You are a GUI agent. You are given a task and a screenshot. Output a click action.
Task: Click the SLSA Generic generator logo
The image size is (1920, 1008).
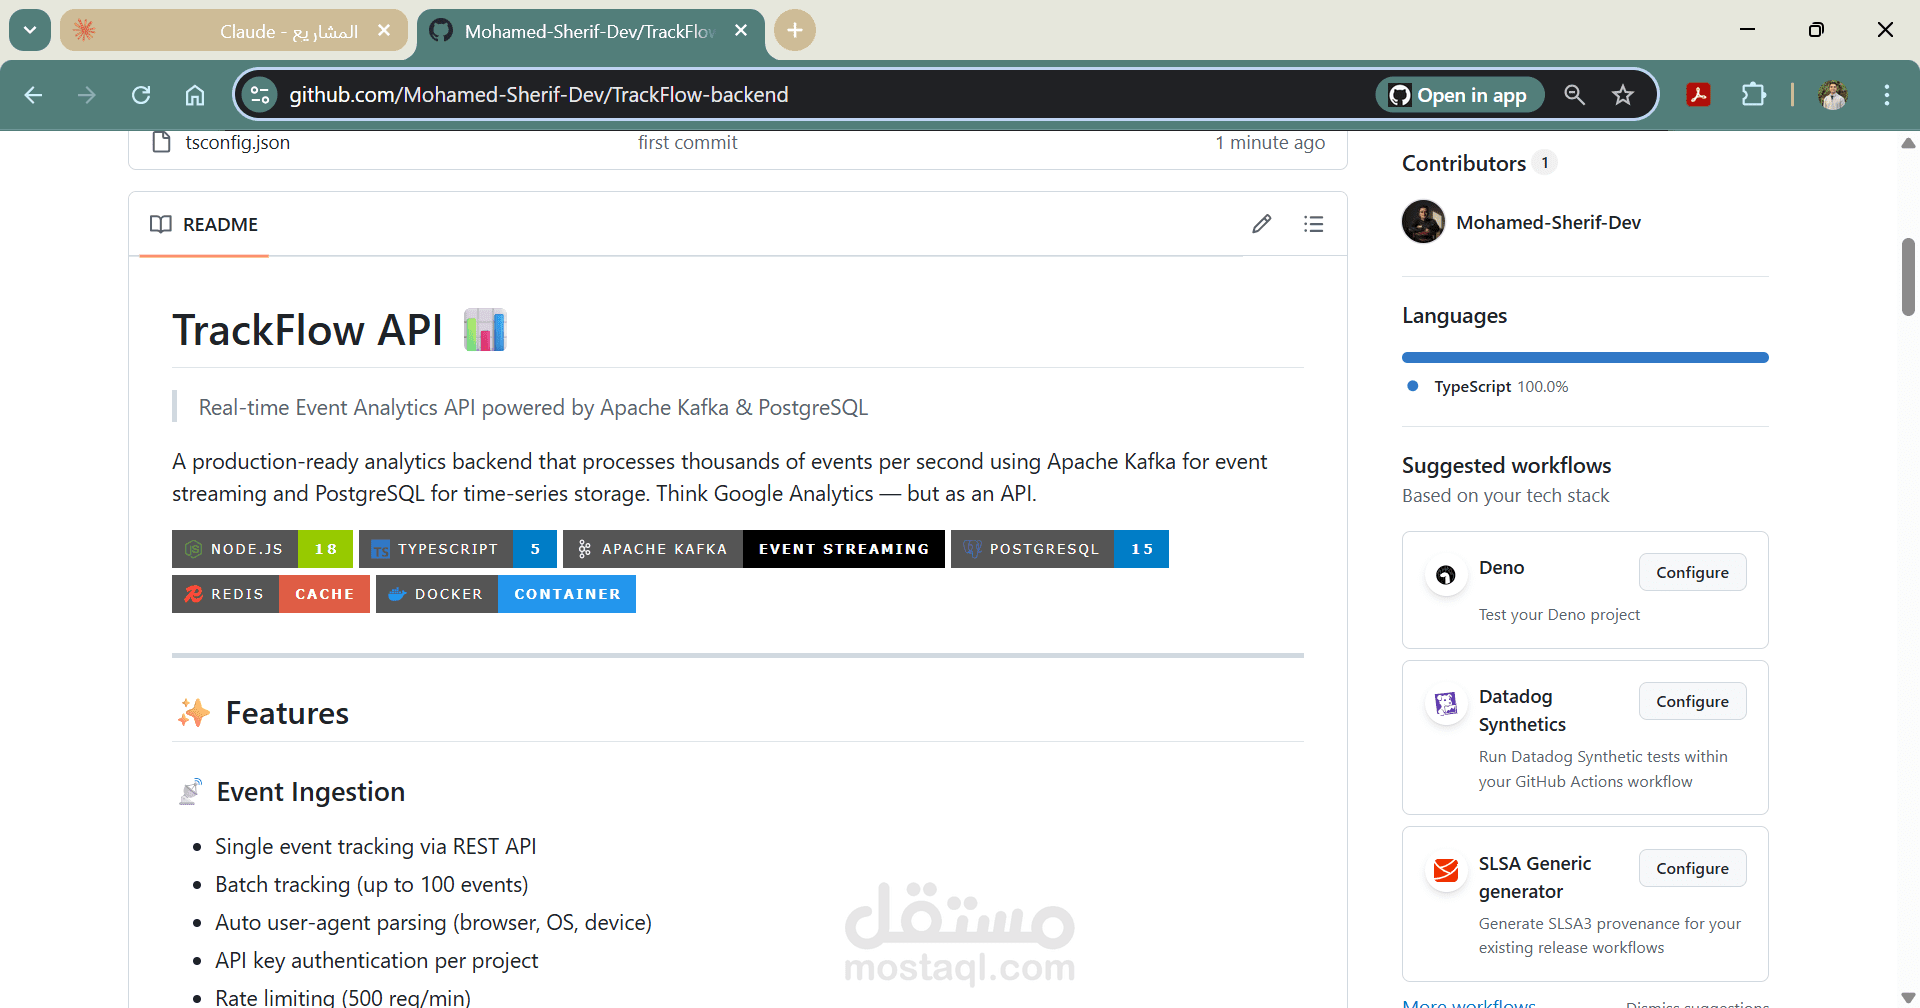click(1446, 871)
